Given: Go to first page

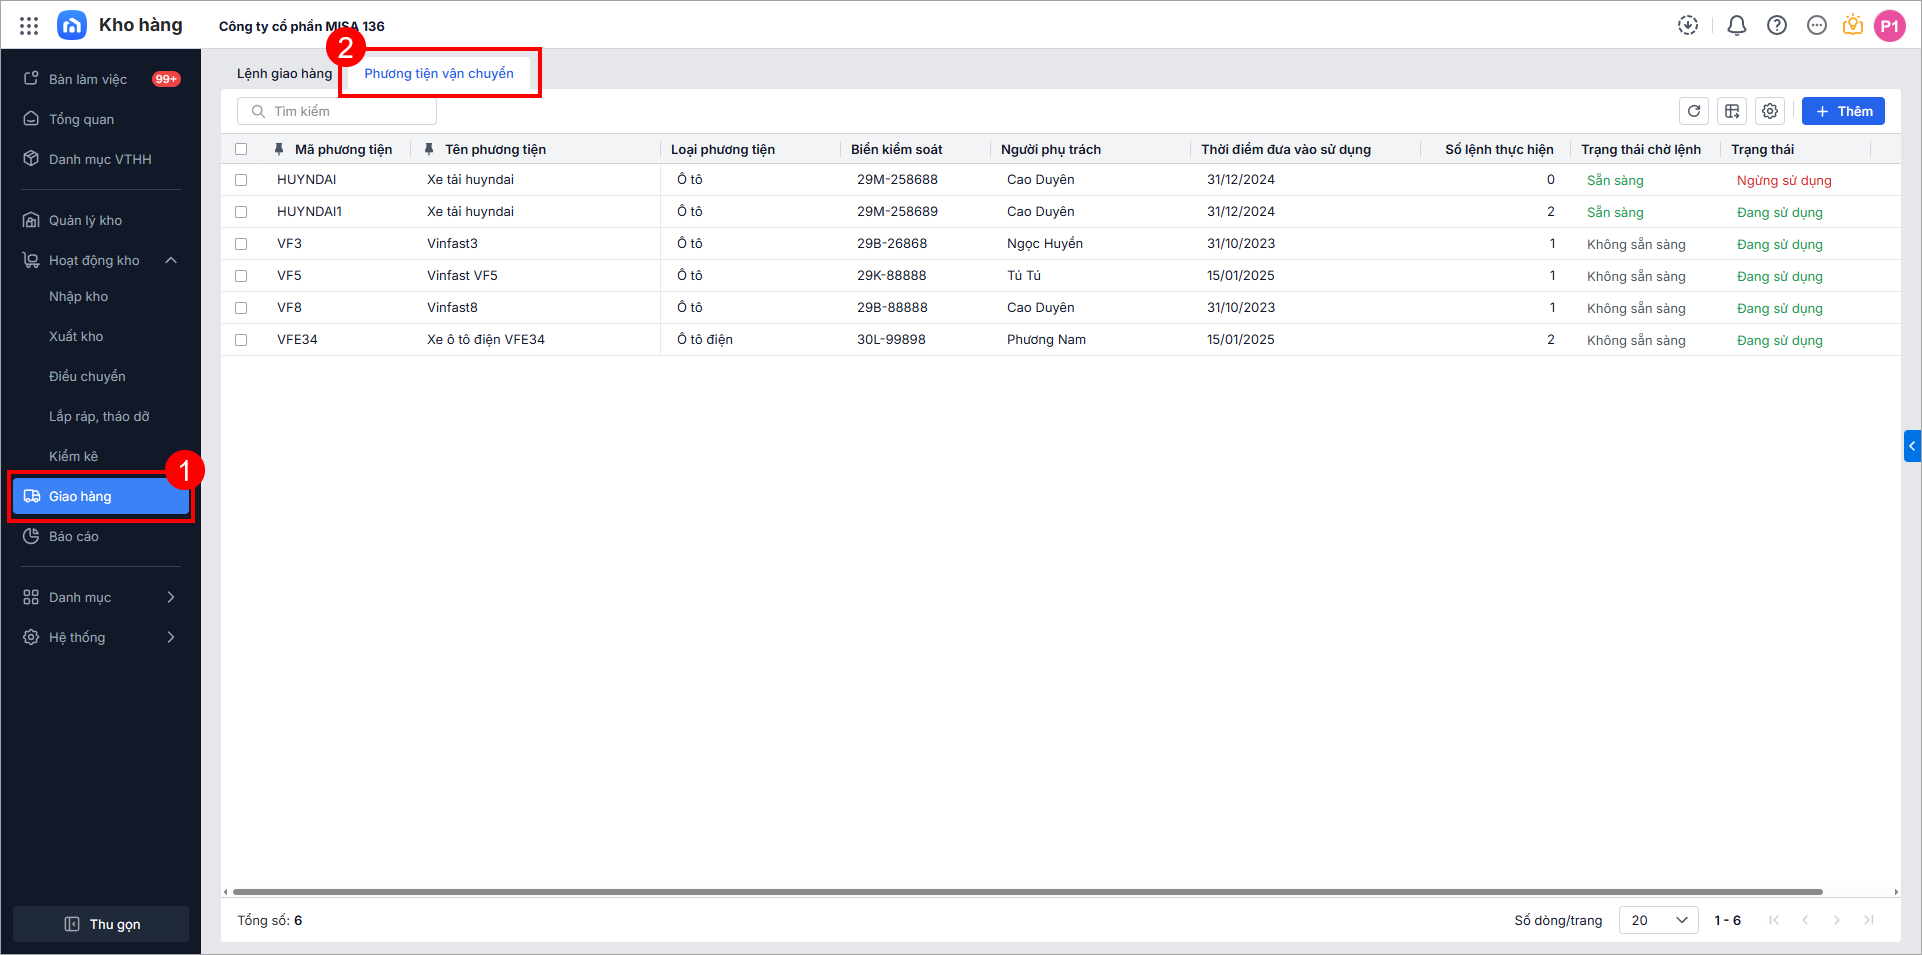Looking at the screenshot, I should pyautogui.click(x=1774, y=920).
